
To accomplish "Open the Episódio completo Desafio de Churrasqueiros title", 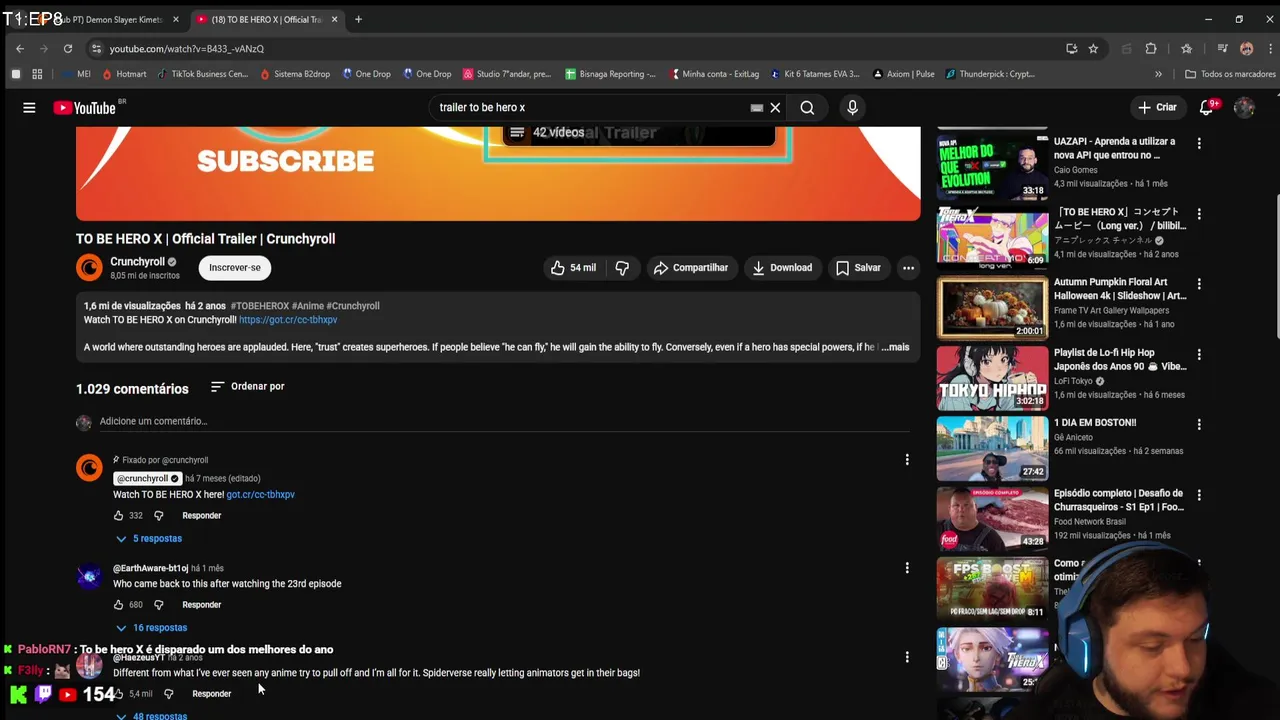I will (x=1119, y=500).
